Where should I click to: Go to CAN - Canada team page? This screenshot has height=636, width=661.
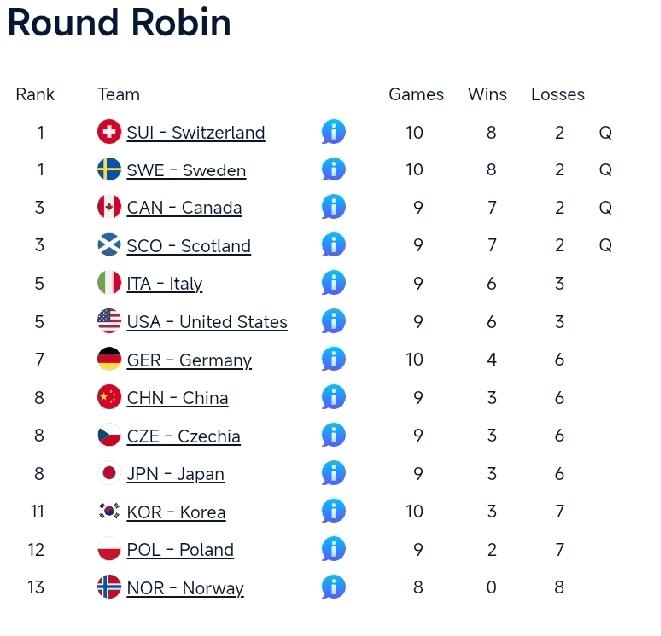[184, 209]
